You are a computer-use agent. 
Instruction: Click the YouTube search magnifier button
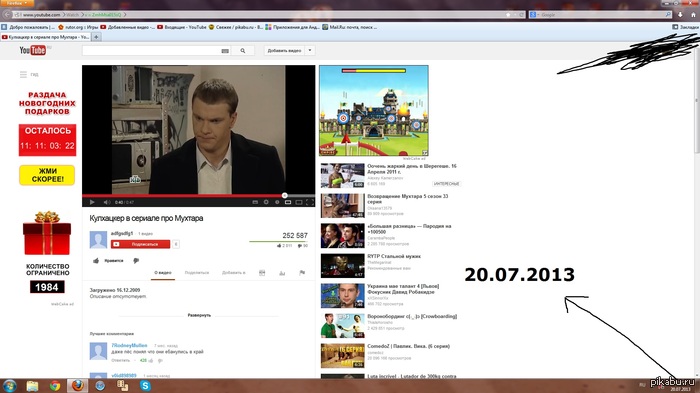(243, 51)
